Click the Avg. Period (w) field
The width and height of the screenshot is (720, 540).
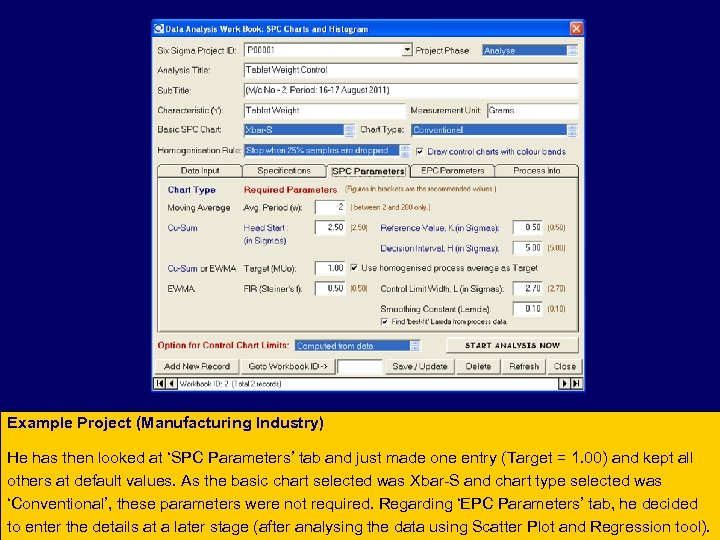tap(330, 207)
